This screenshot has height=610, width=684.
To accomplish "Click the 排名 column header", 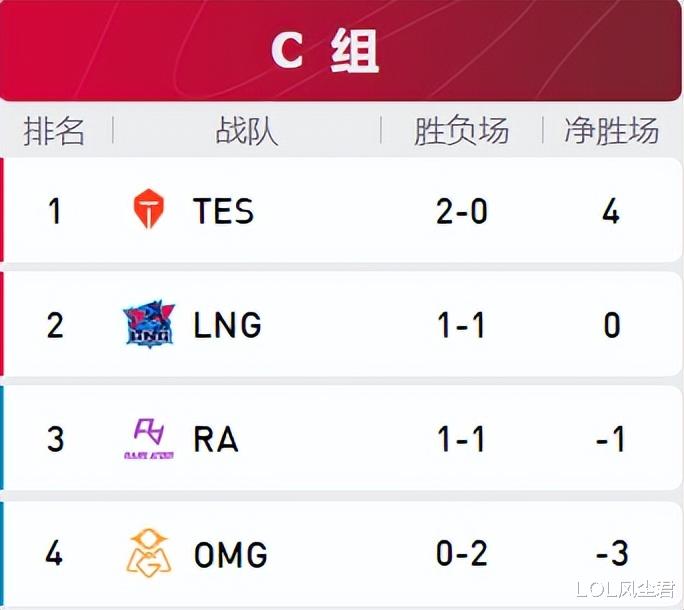I will click(x=54, y=130).
